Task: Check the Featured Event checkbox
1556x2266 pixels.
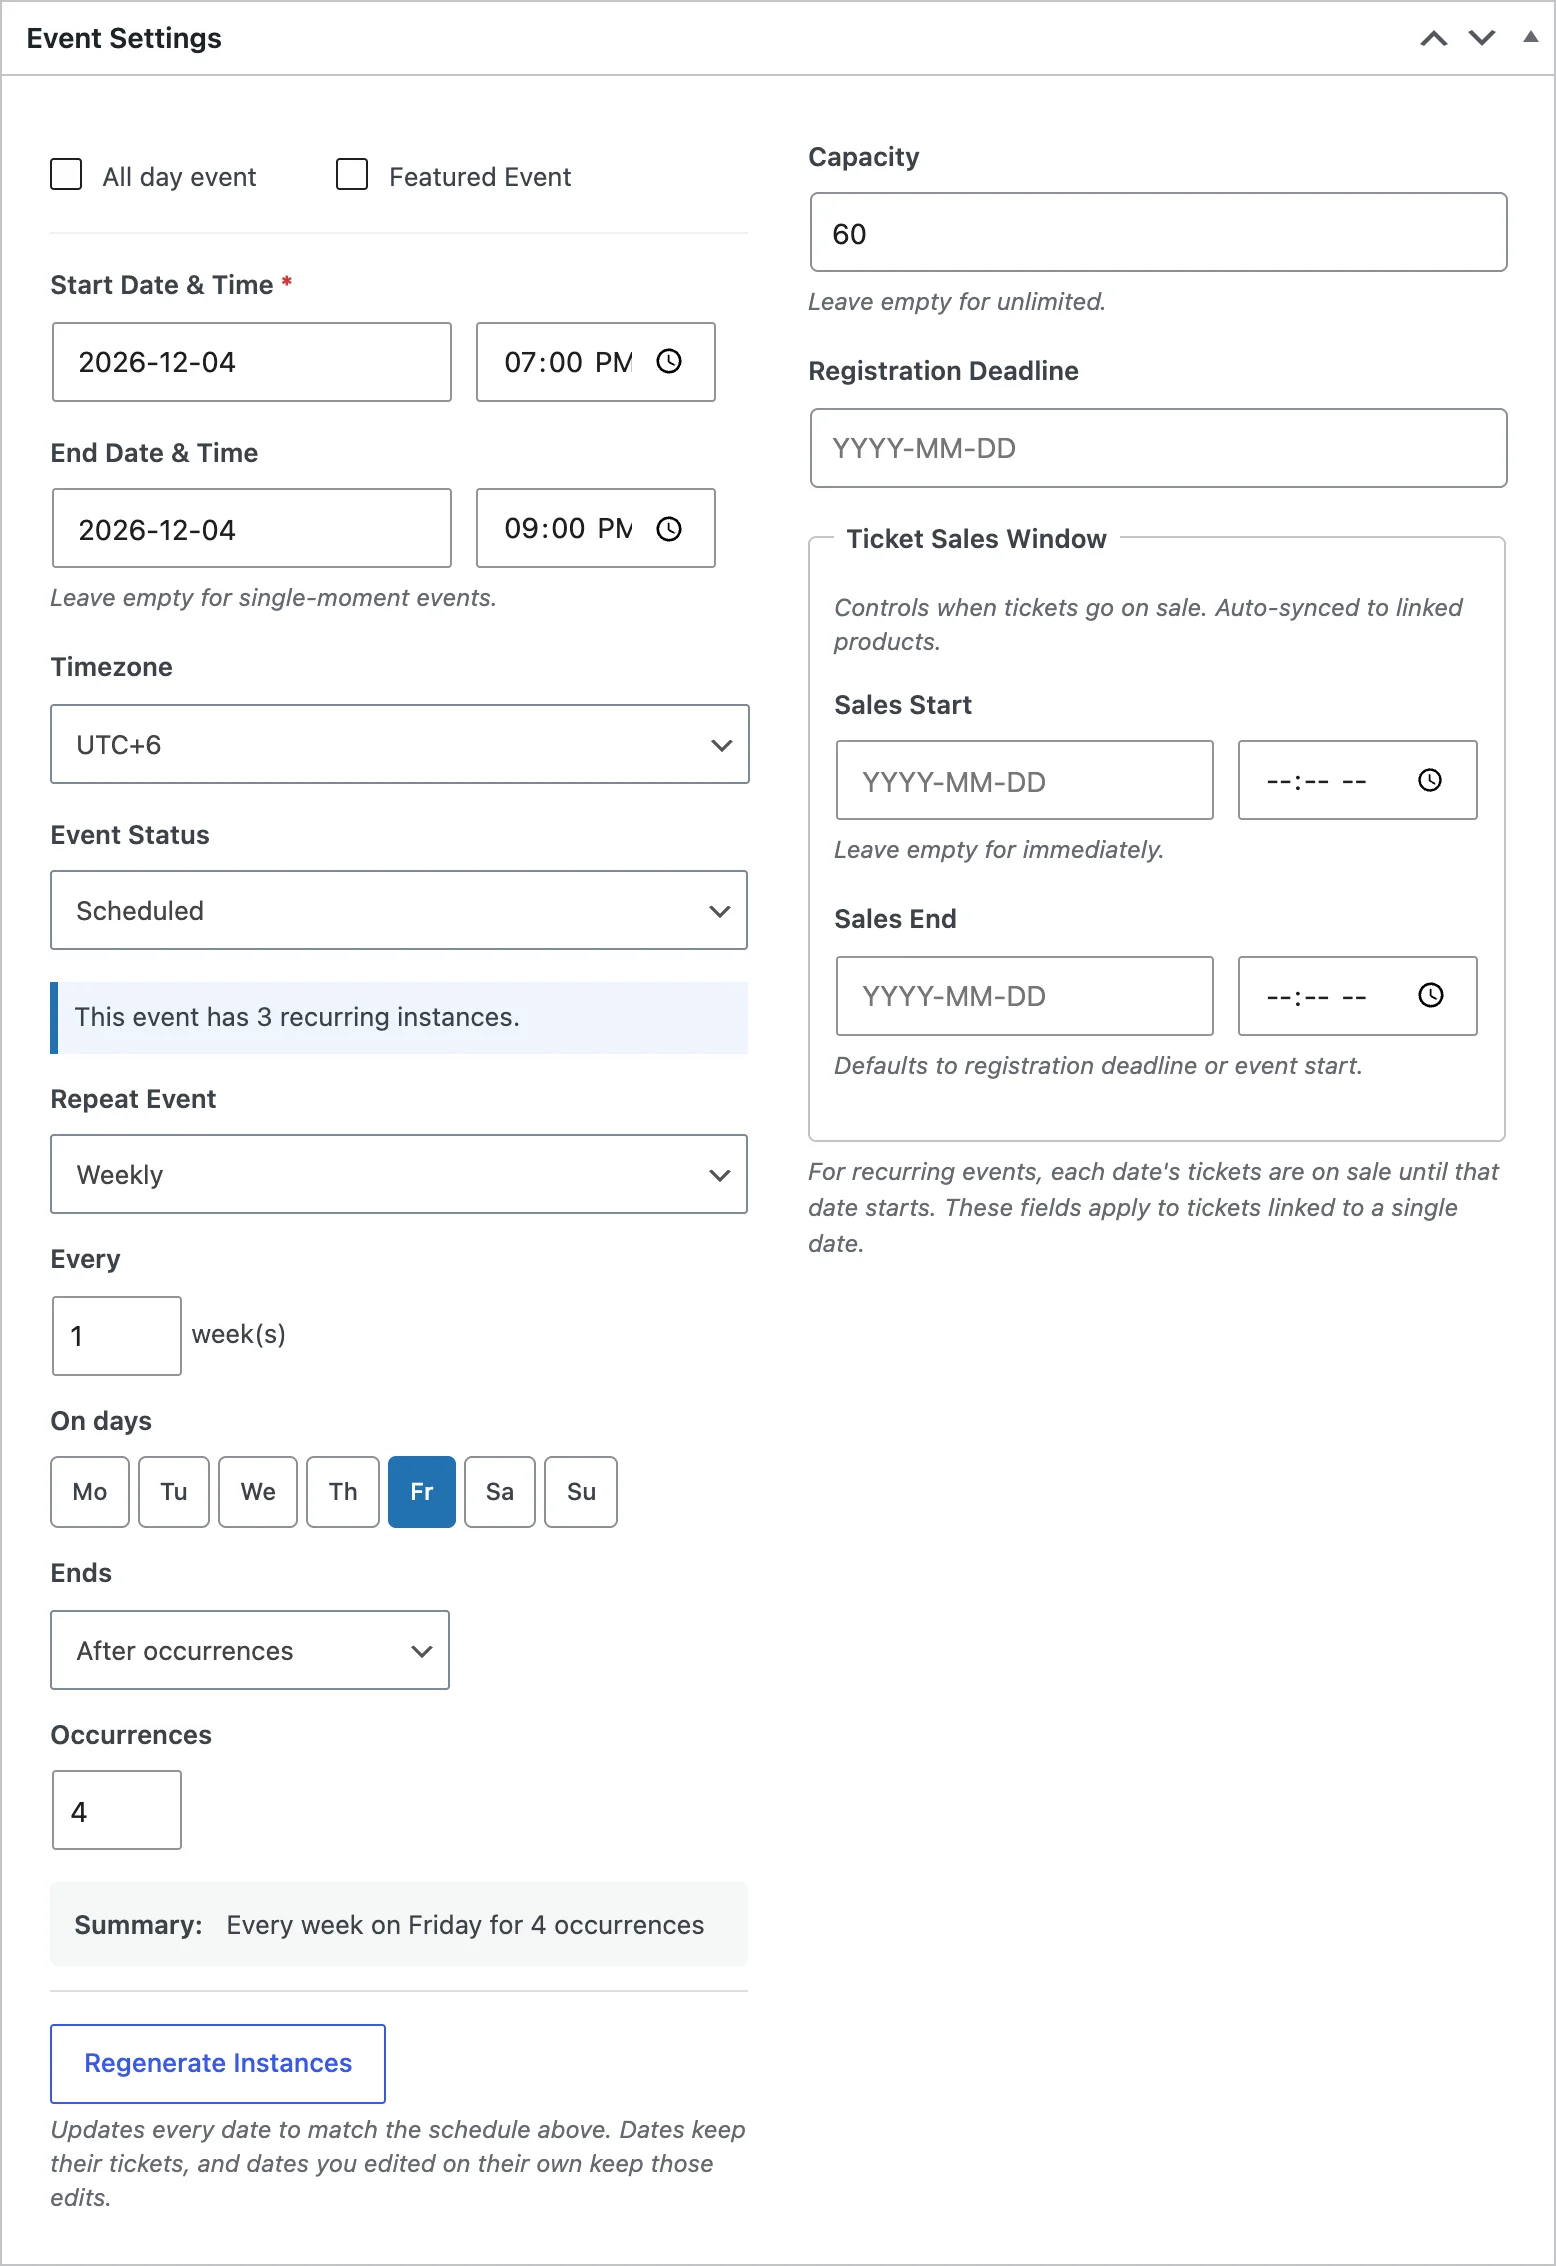Action: 352,174
